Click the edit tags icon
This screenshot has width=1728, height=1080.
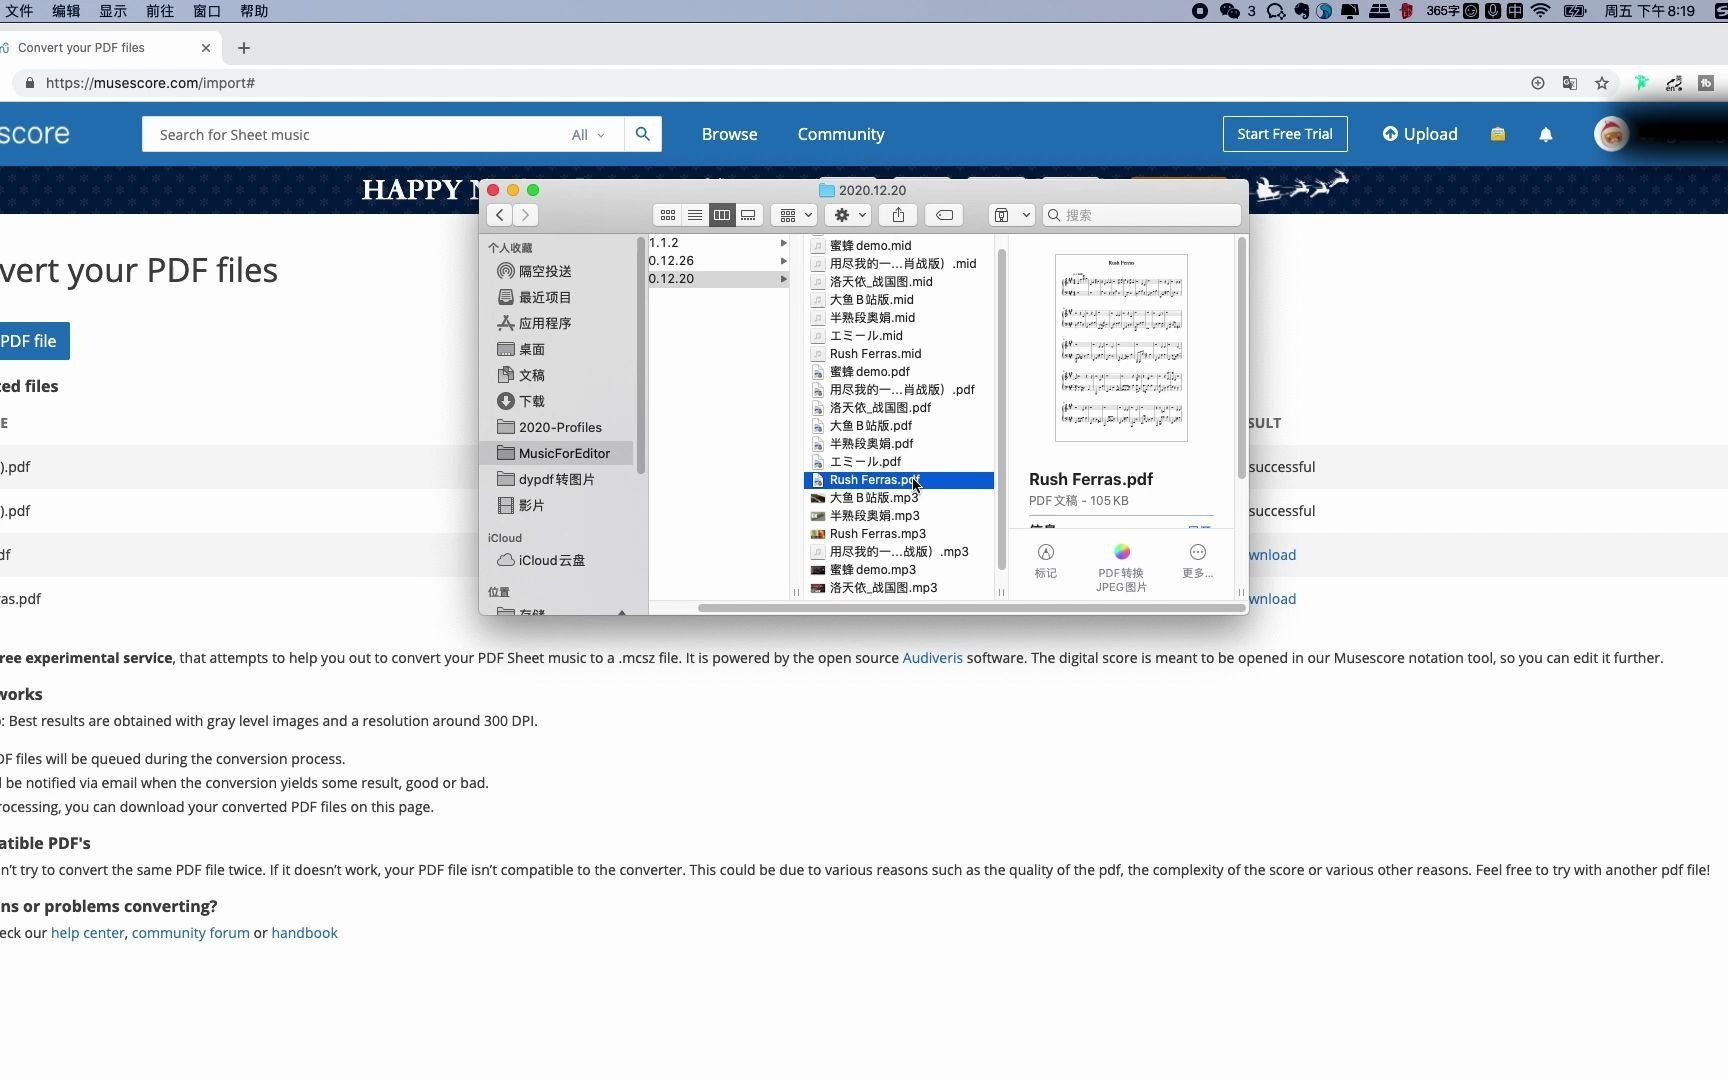click(944, 215)
